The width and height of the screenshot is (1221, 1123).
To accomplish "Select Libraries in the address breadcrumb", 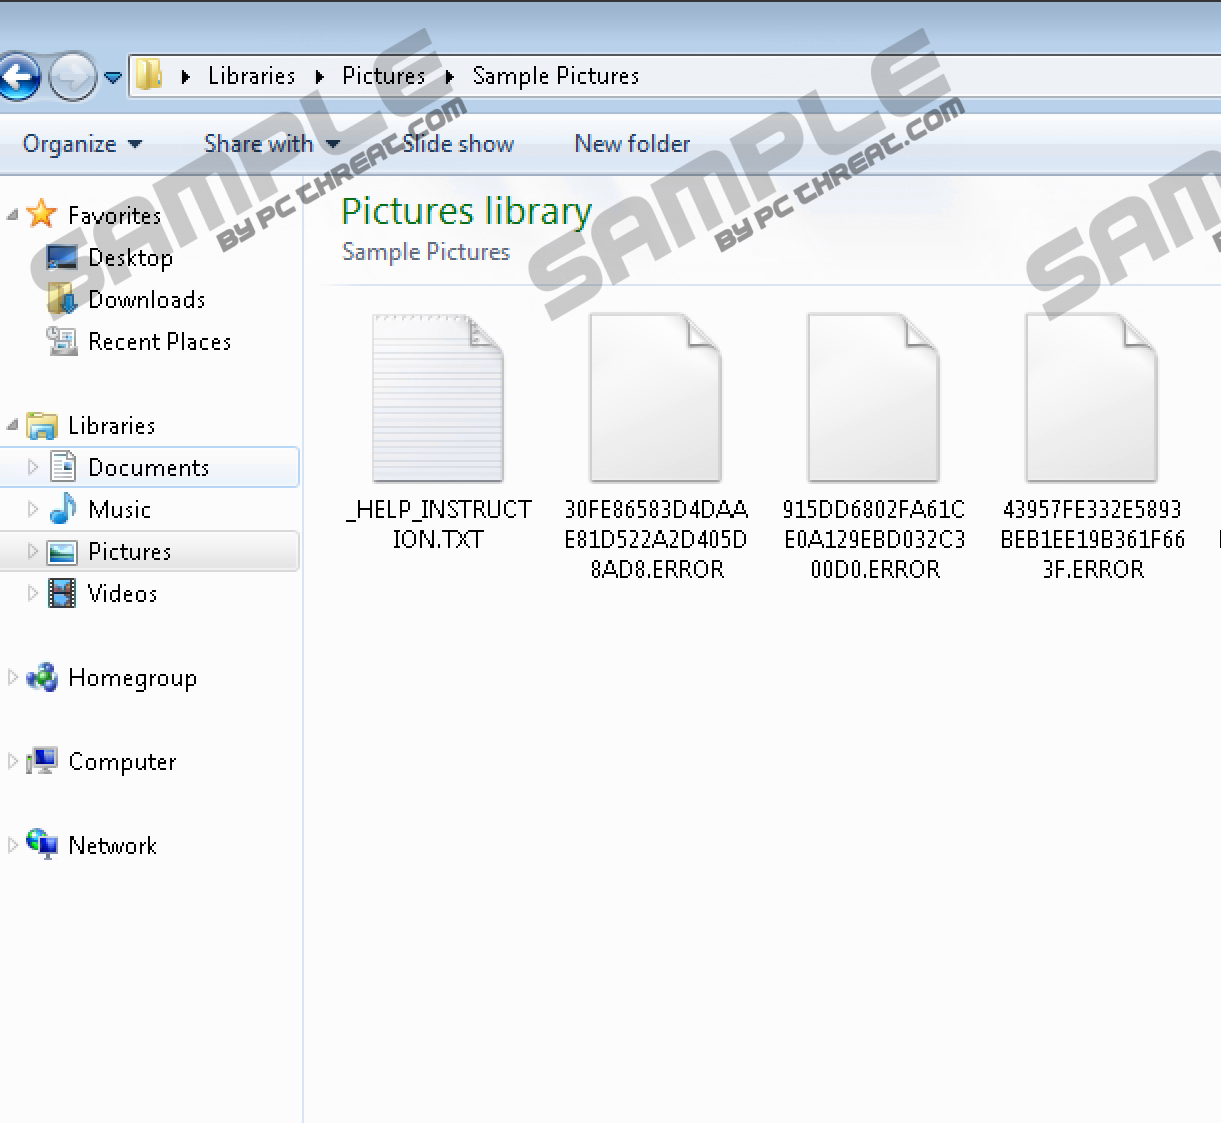I will [x=251, y=76].
